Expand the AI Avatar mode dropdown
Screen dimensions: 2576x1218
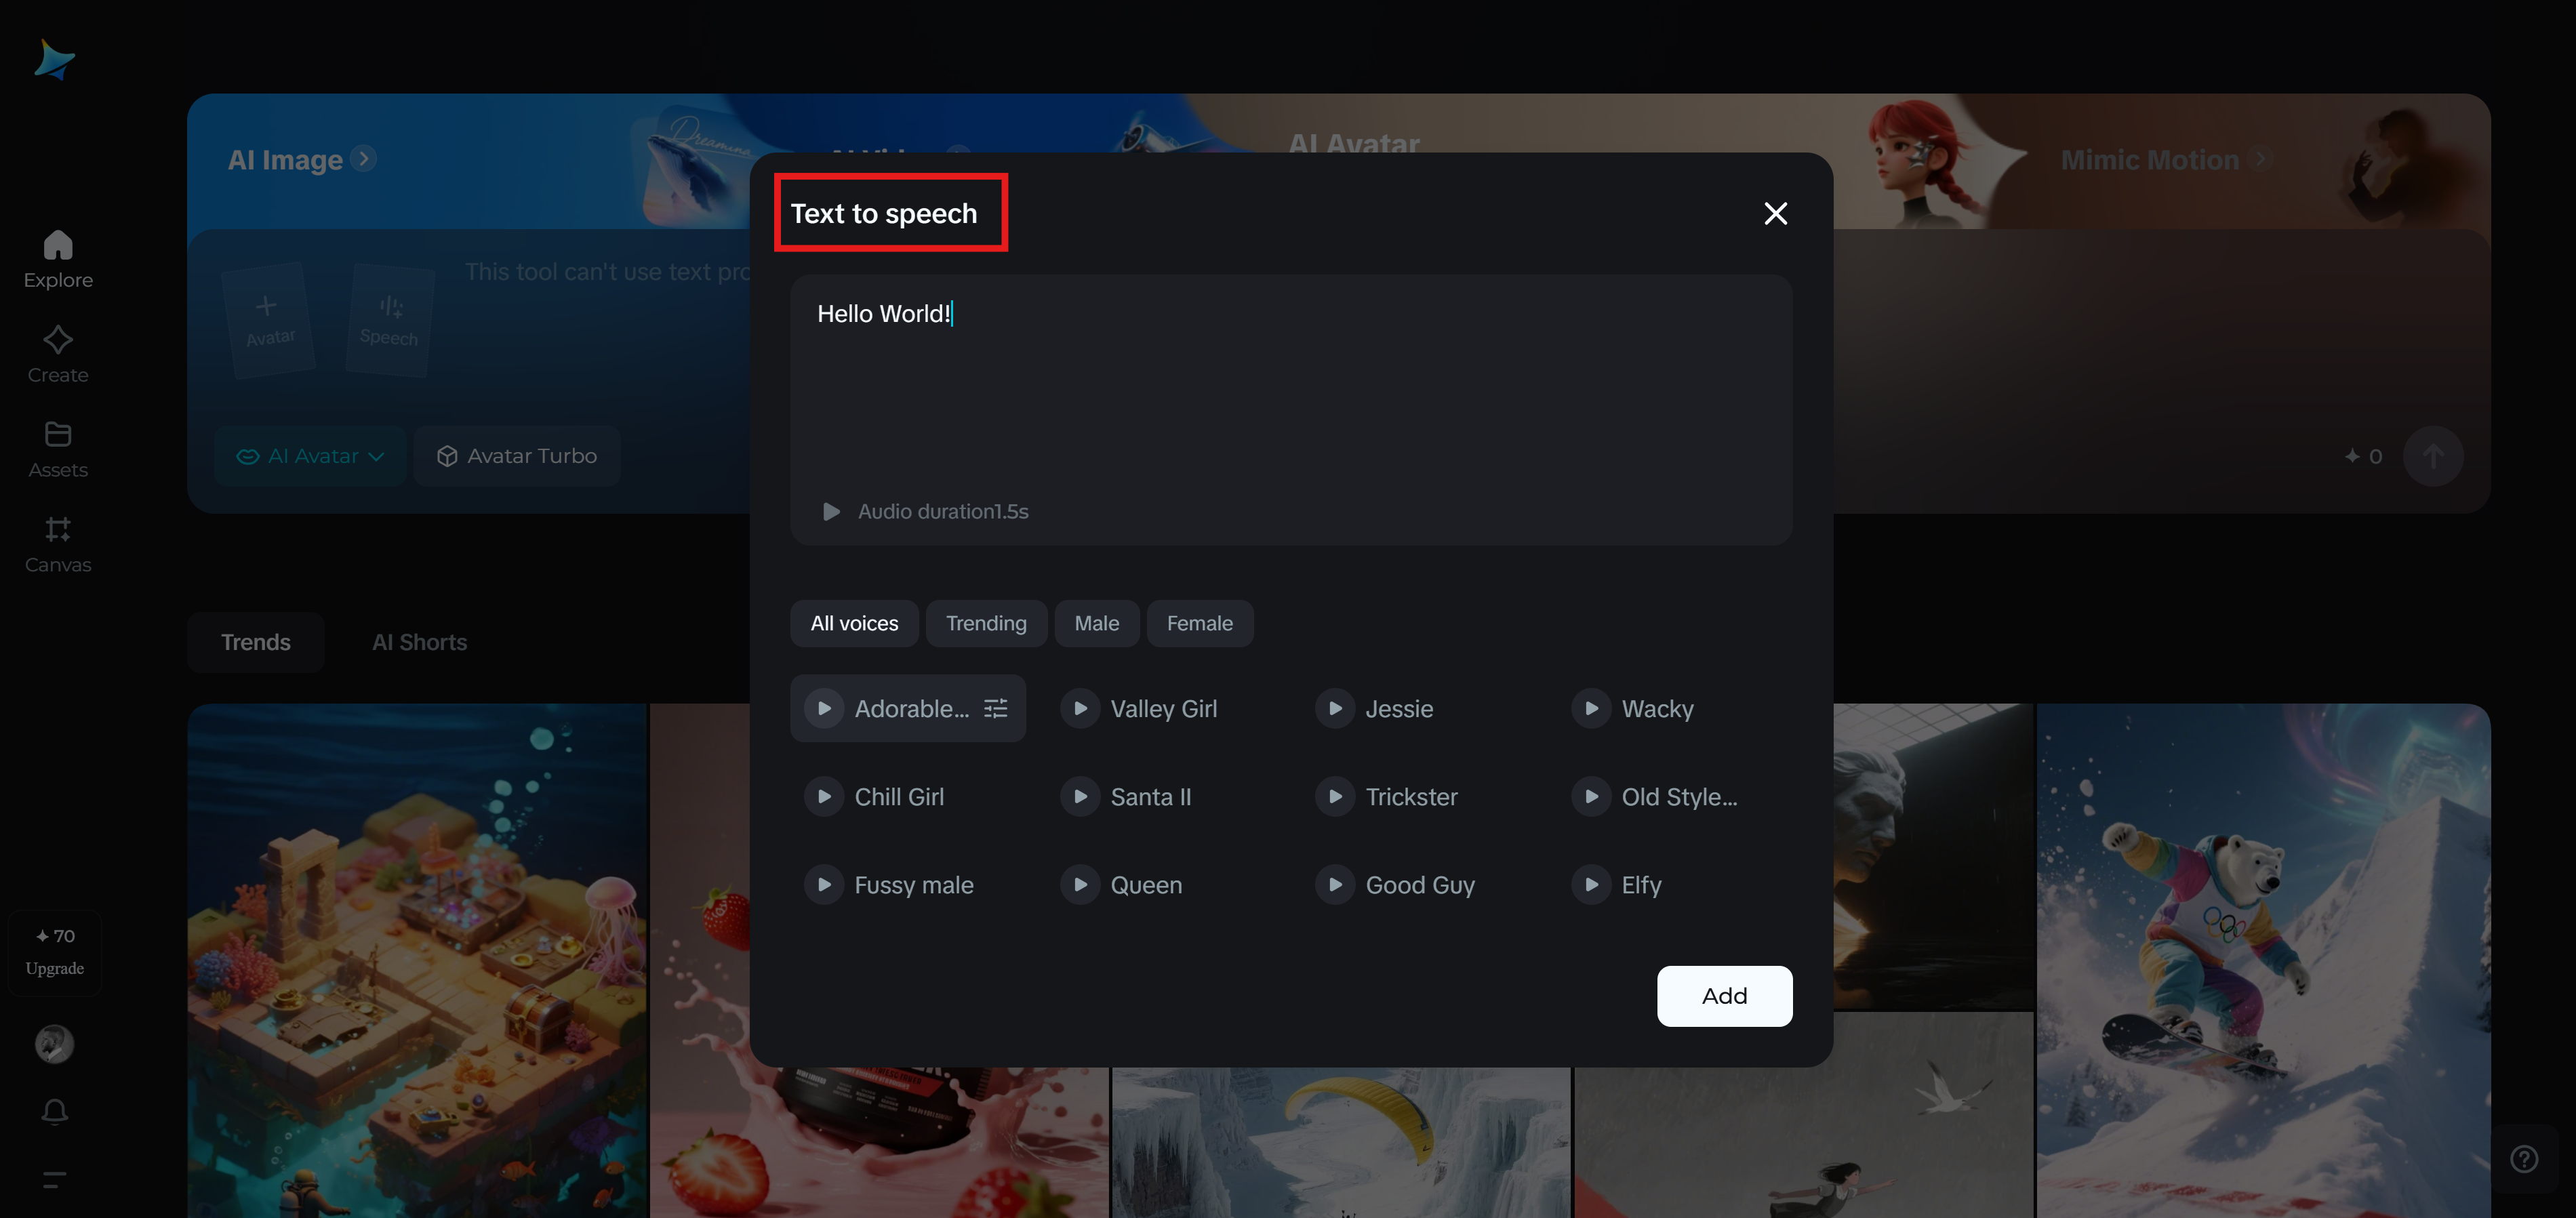click(310, 456)
